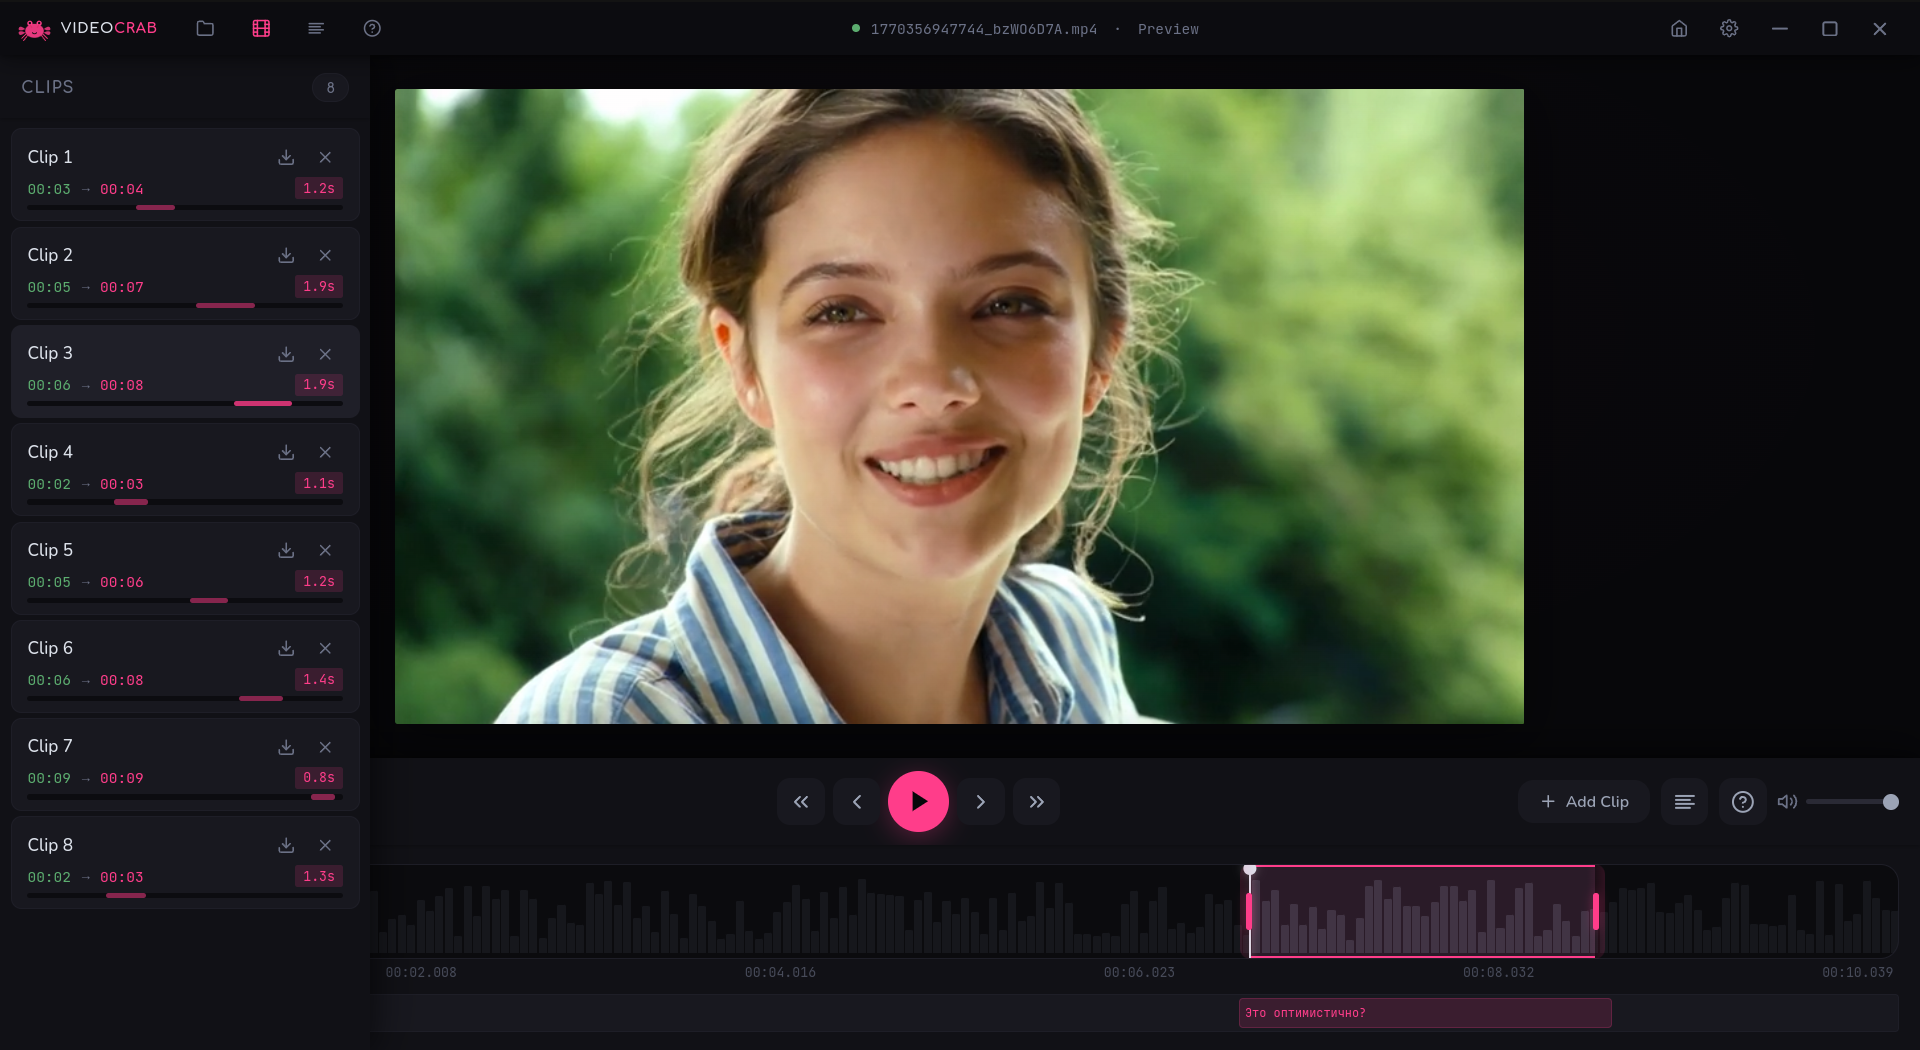Remove Clip 7
The image size is (1920, 1050).
325,747
